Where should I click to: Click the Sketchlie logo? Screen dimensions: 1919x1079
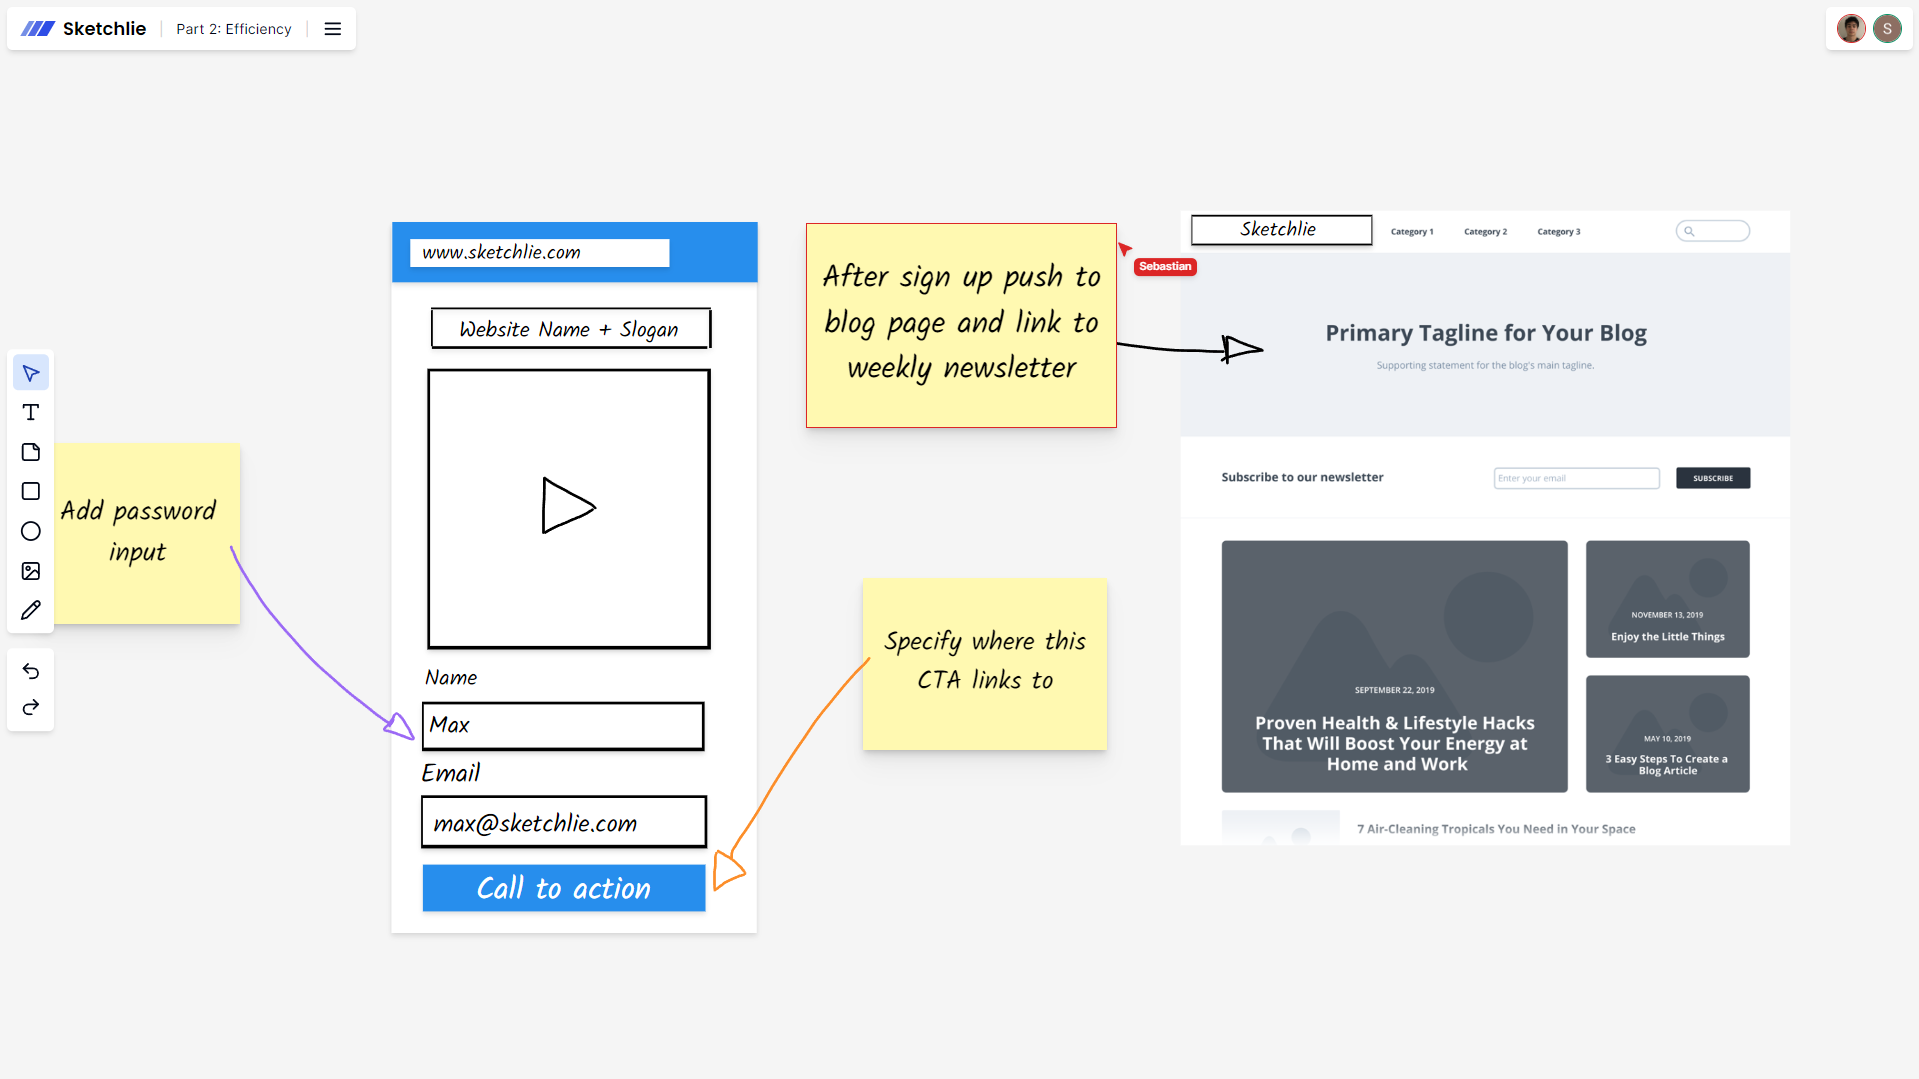tap(84, 29)
